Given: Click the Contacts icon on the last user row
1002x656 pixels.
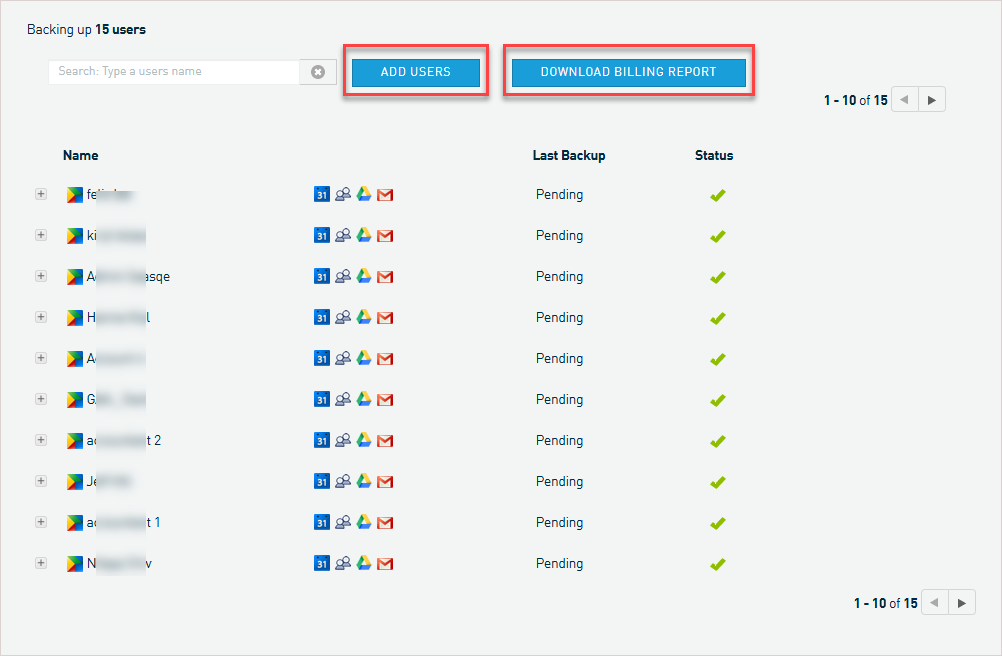Looking at the screenshot, I should pos(343,563).
